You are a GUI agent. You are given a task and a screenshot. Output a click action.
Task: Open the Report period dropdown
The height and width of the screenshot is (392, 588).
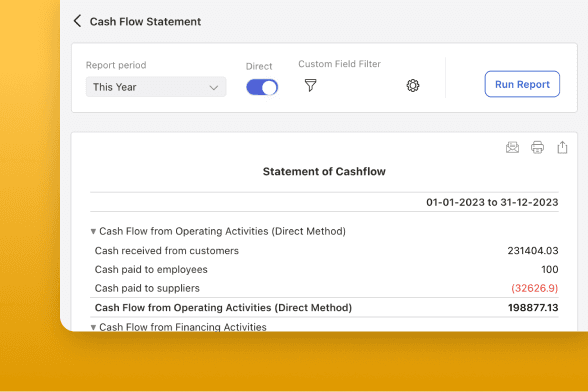tap(156, 87)
